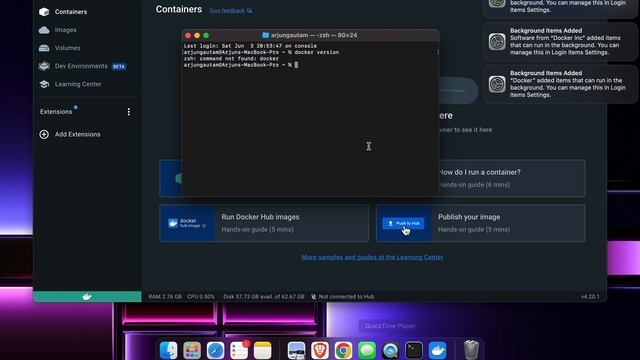The width and height of the screenshot is (640, 360).
Task: Click the Disk available status text
Action: tap(264, 297)
